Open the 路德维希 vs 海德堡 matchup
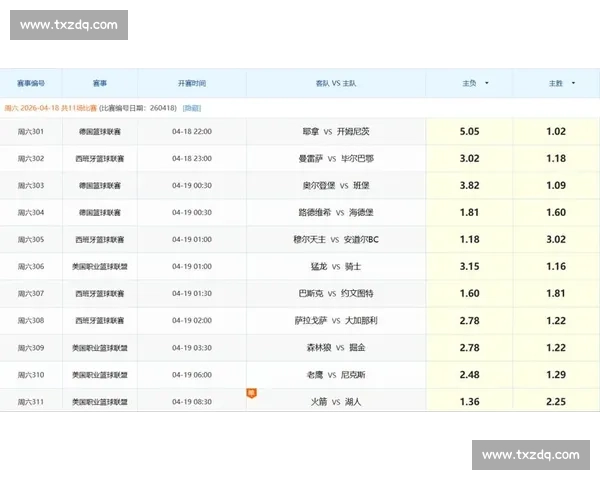Screen dimensions: 600x480 [336, 212]
